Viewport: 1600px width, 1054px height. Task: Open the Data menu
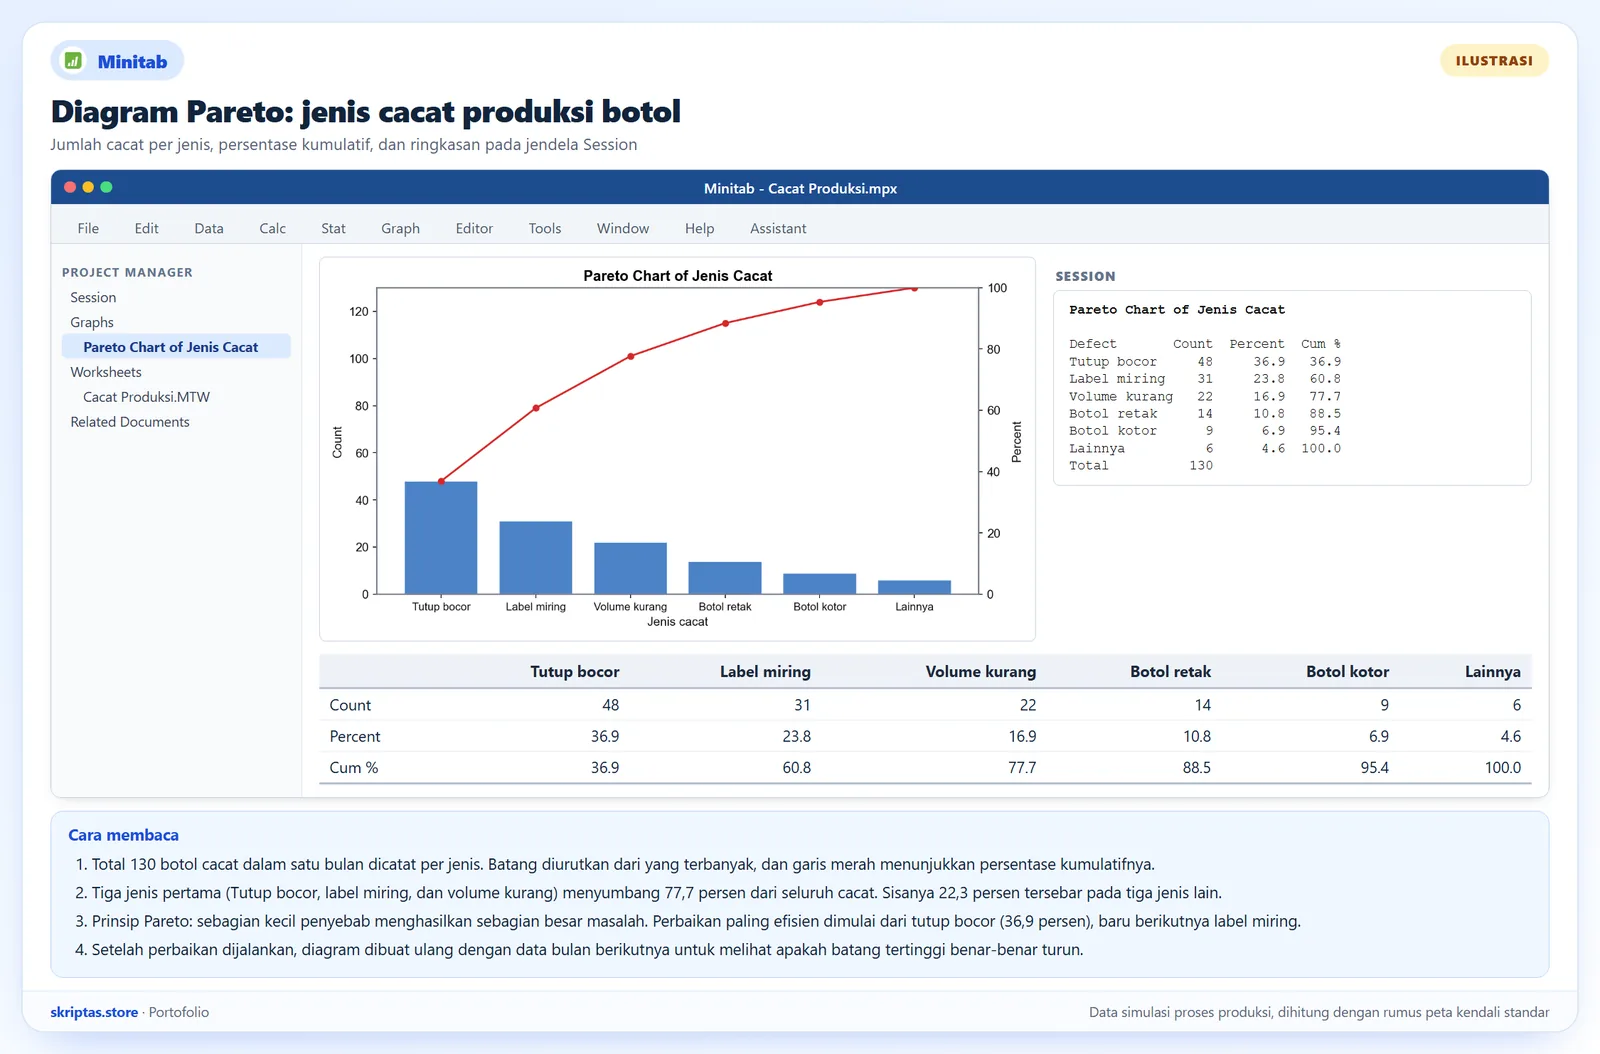209,228
